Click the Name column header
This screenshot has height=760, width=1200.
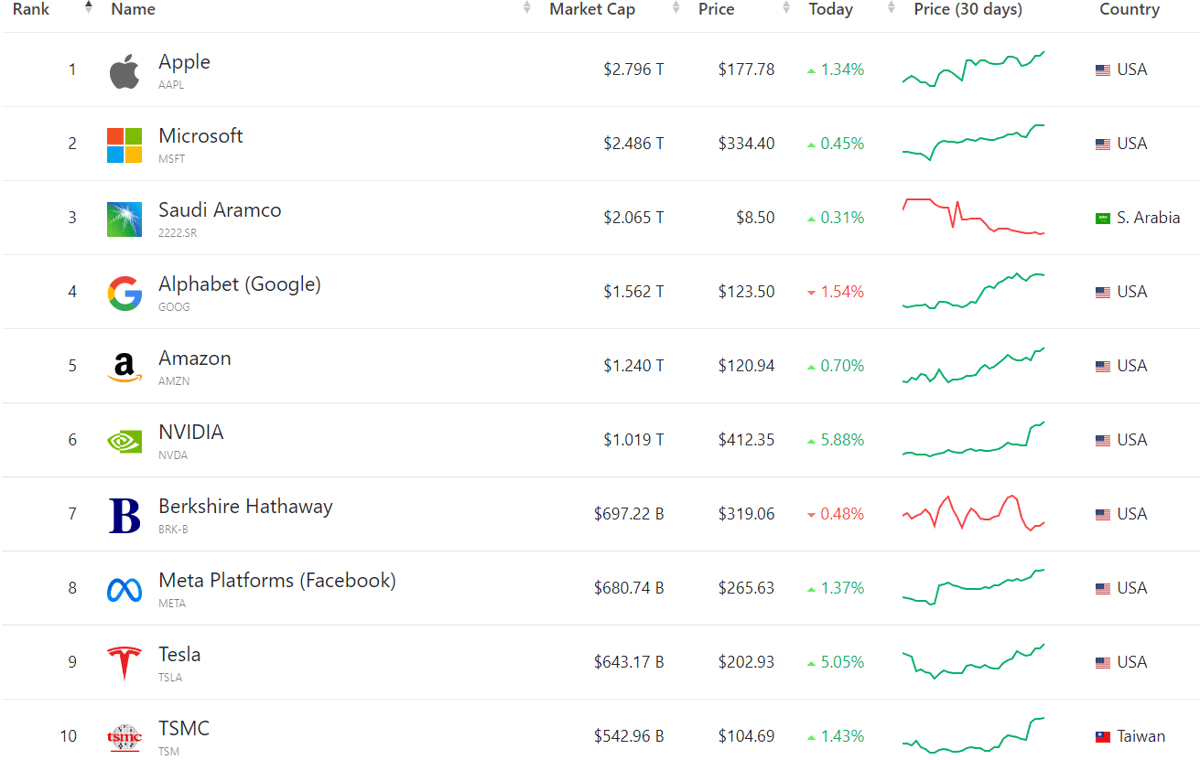point(133,9)
